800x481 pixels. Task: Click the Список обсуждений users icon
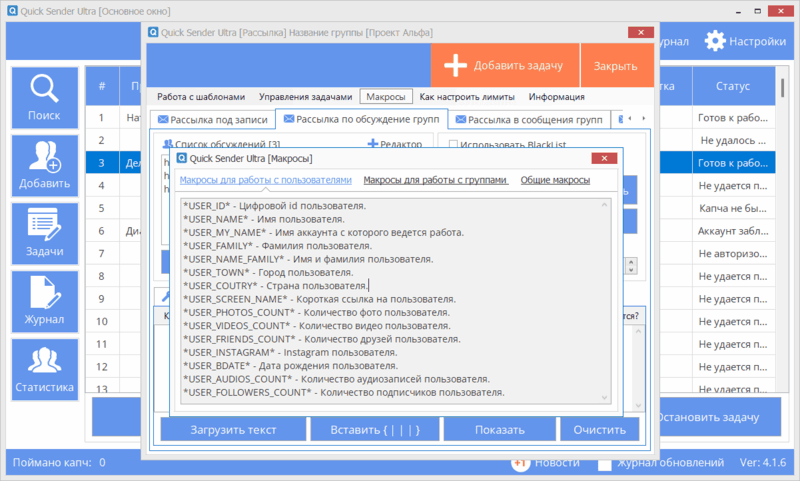click(x=167, y=144)
